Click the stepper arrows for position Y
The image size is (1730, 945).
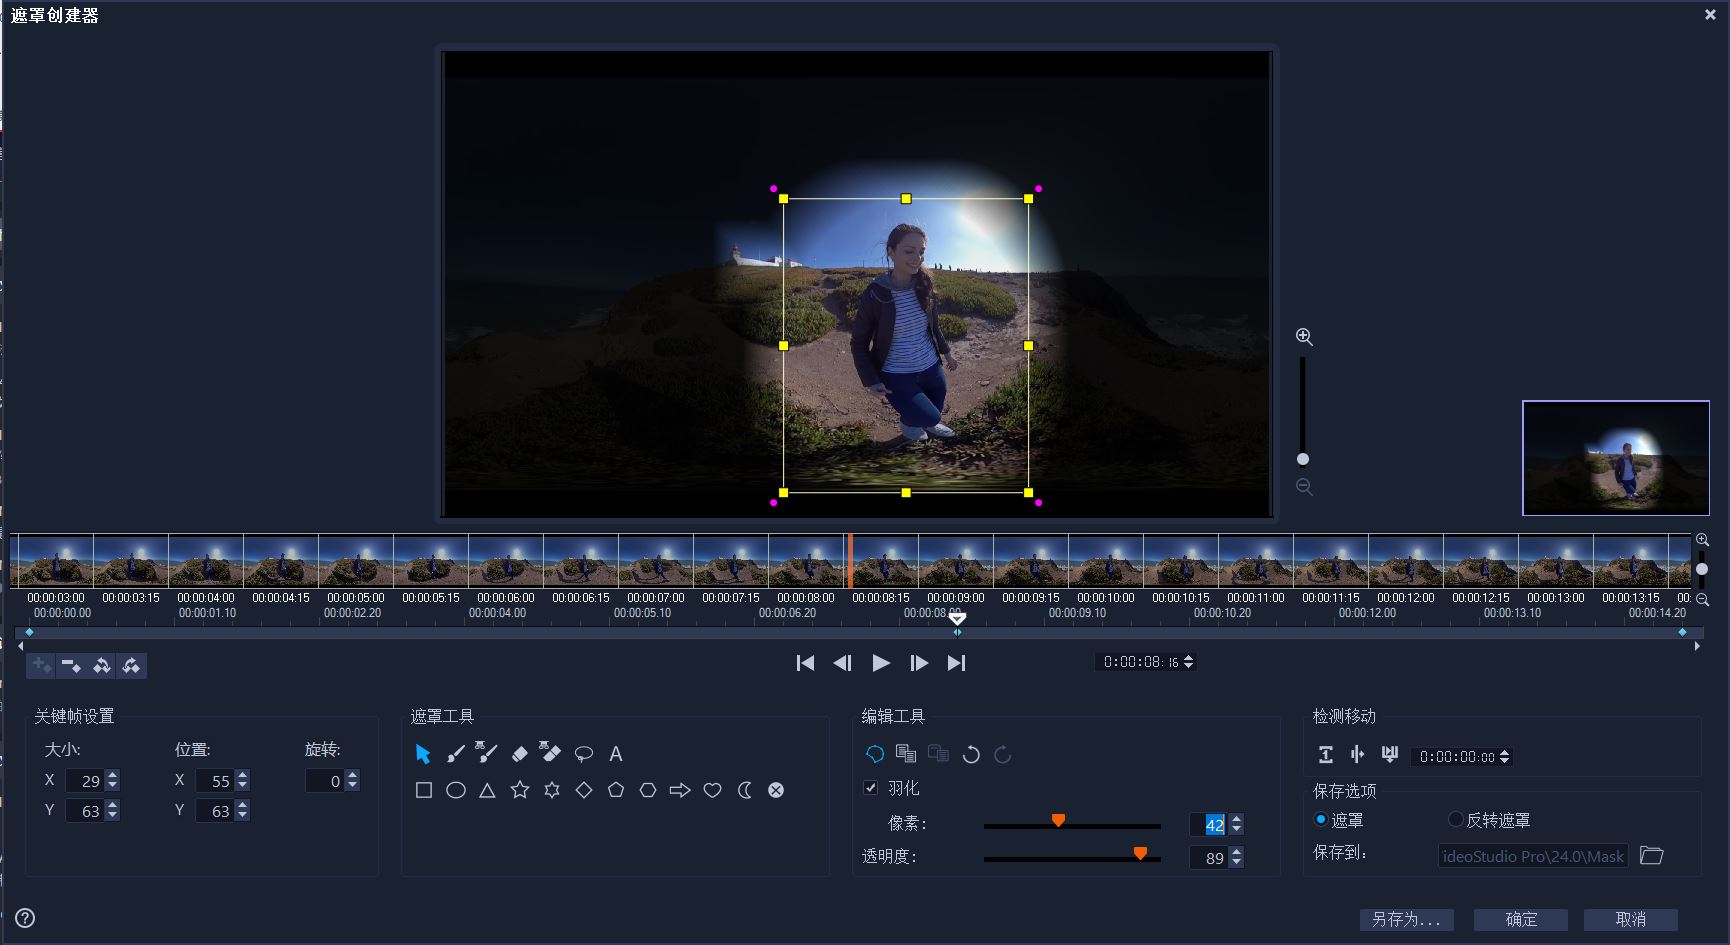click(x=242, y=810)
